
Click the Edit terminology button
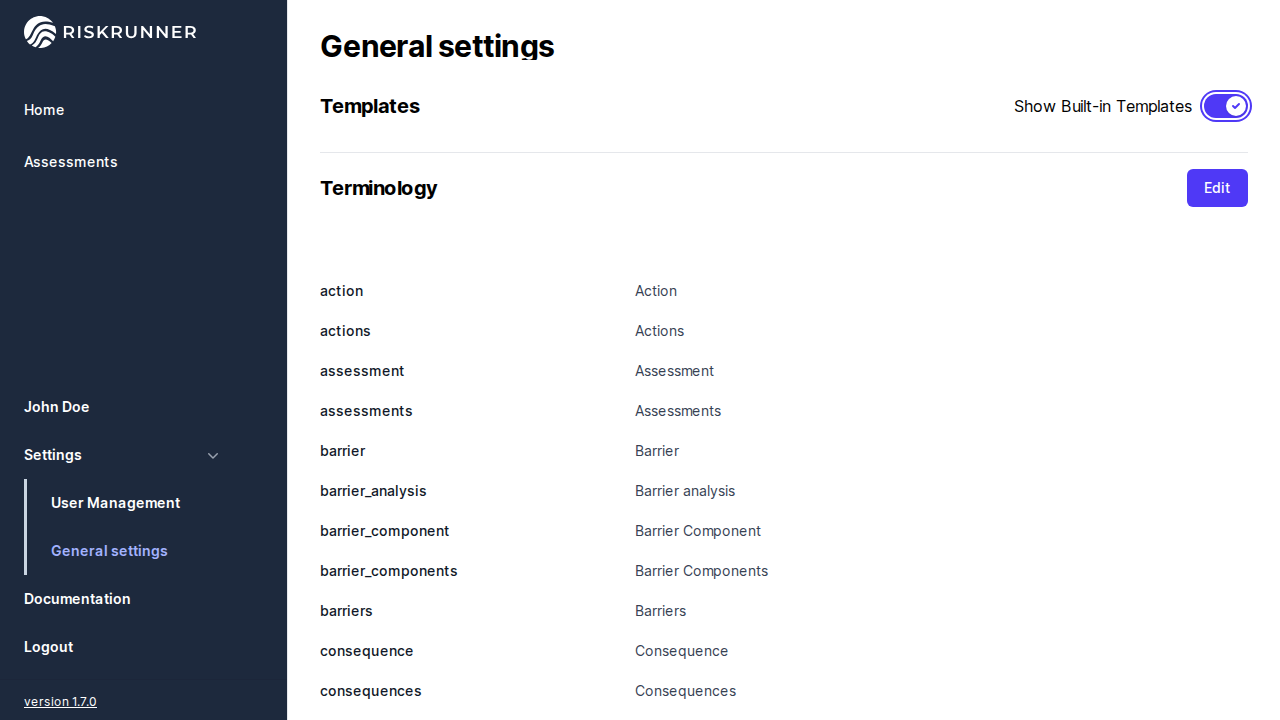coord(1216,188)
